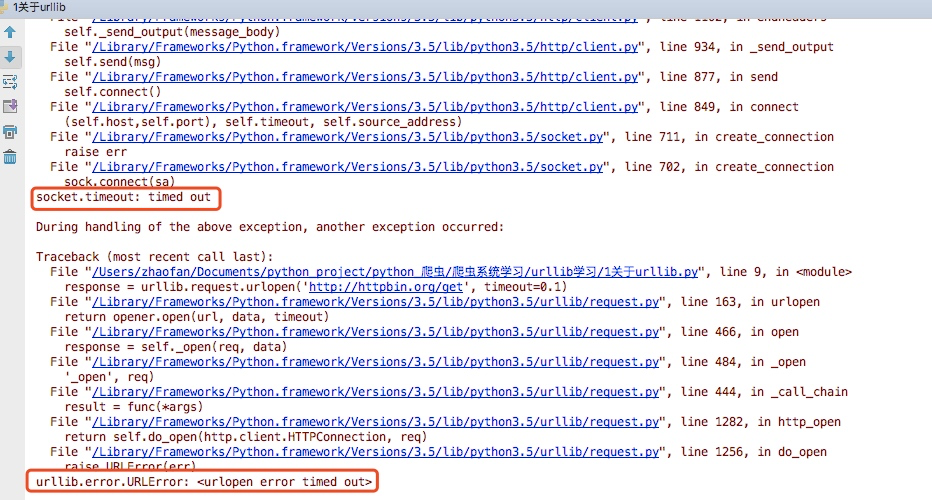This screenshot has width=932, height=500.
Task: Select the 1关于urllib run tab
Action: 39,7
